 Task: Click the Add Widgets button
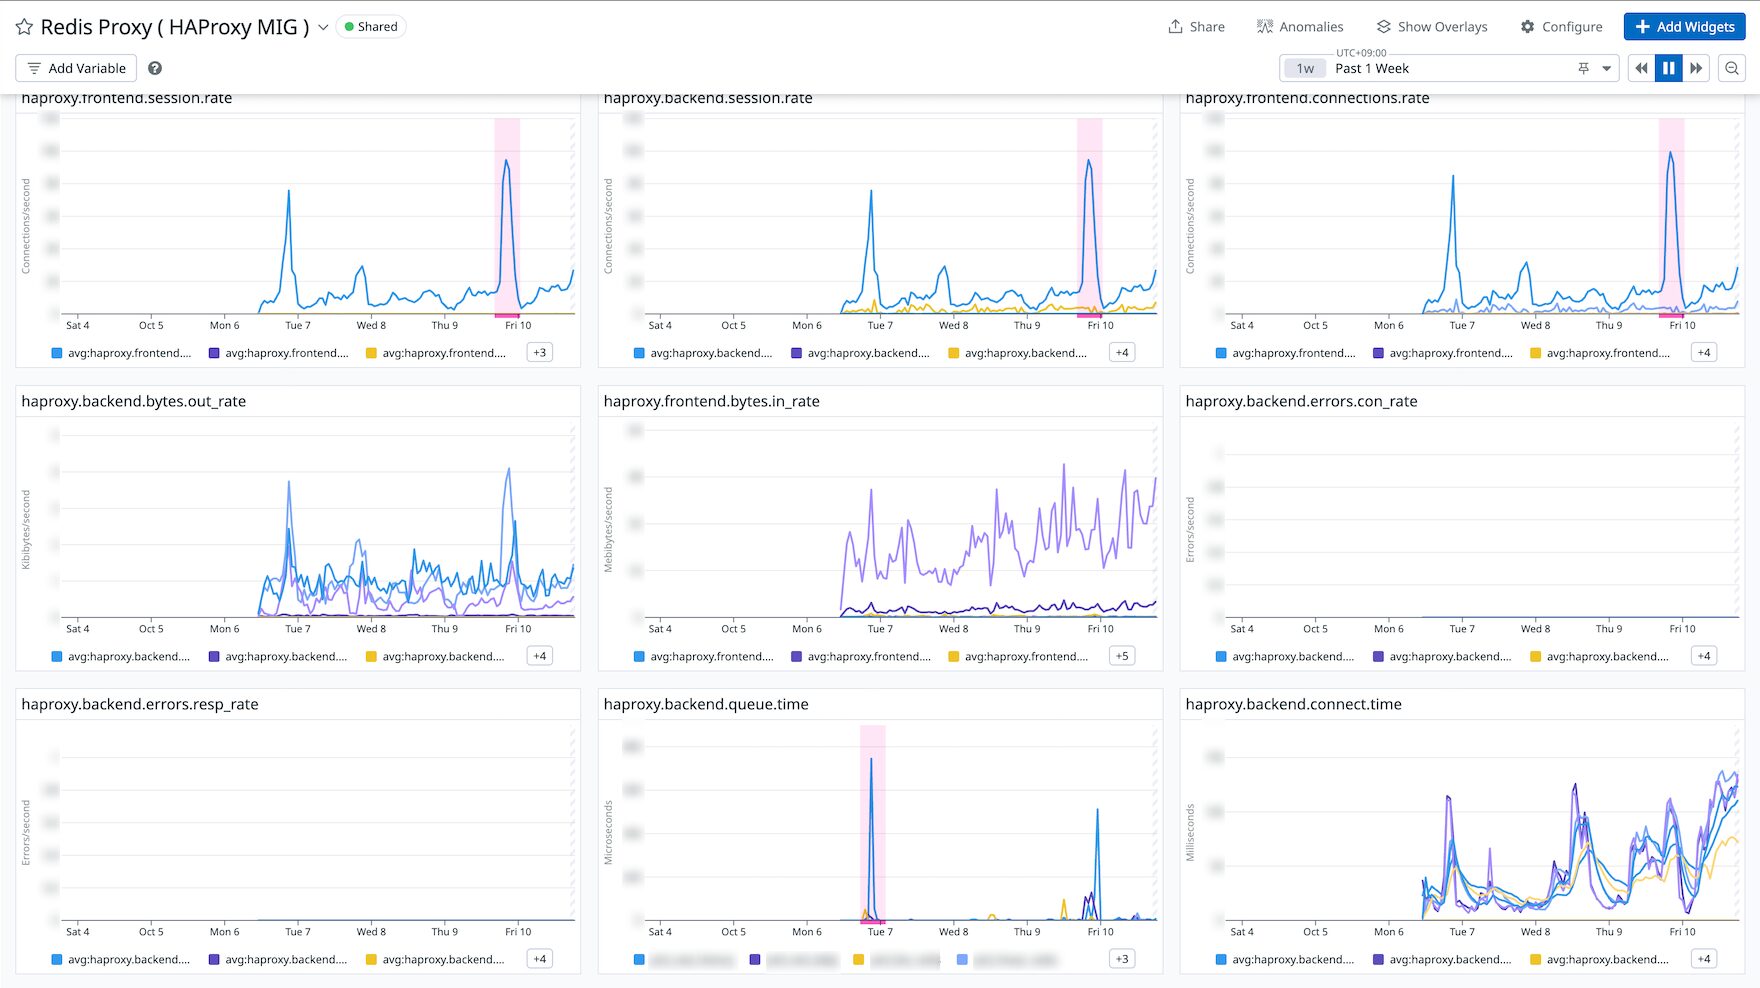pyautogui.click(x=1684, y=27)
